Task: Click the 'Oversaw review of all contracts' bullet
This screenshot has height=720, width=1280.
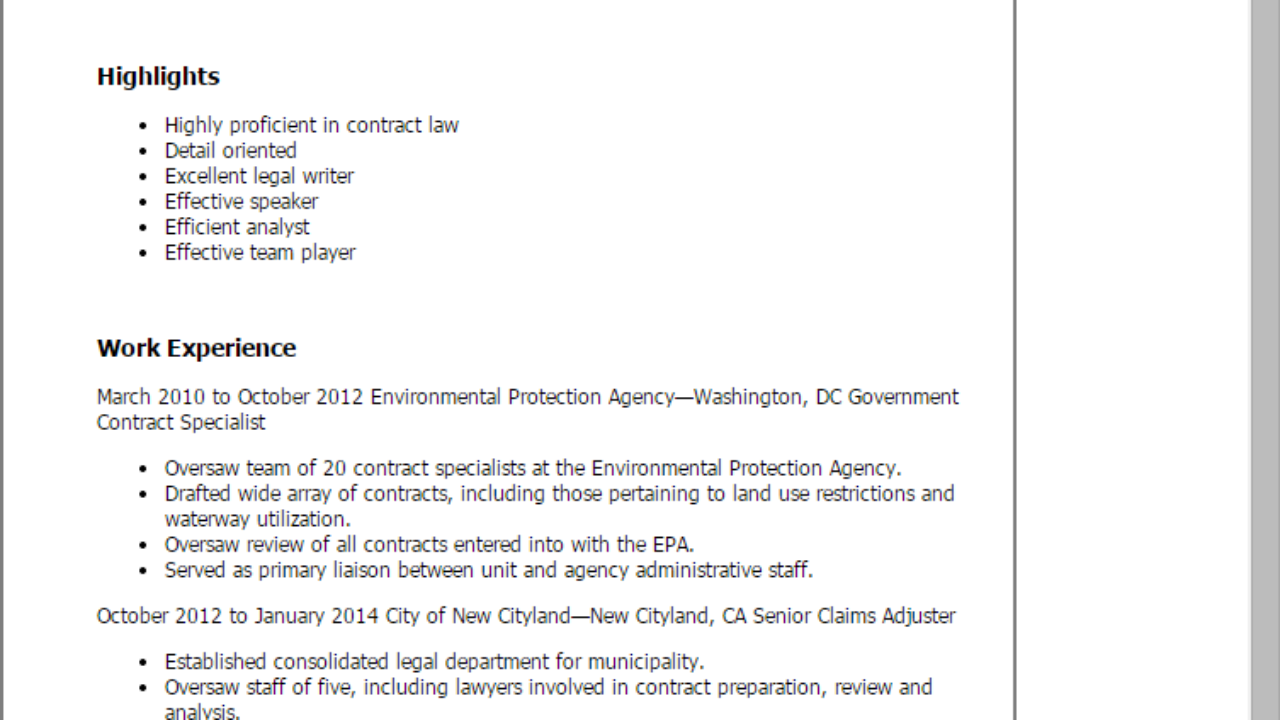Action: tap(429, 545)
